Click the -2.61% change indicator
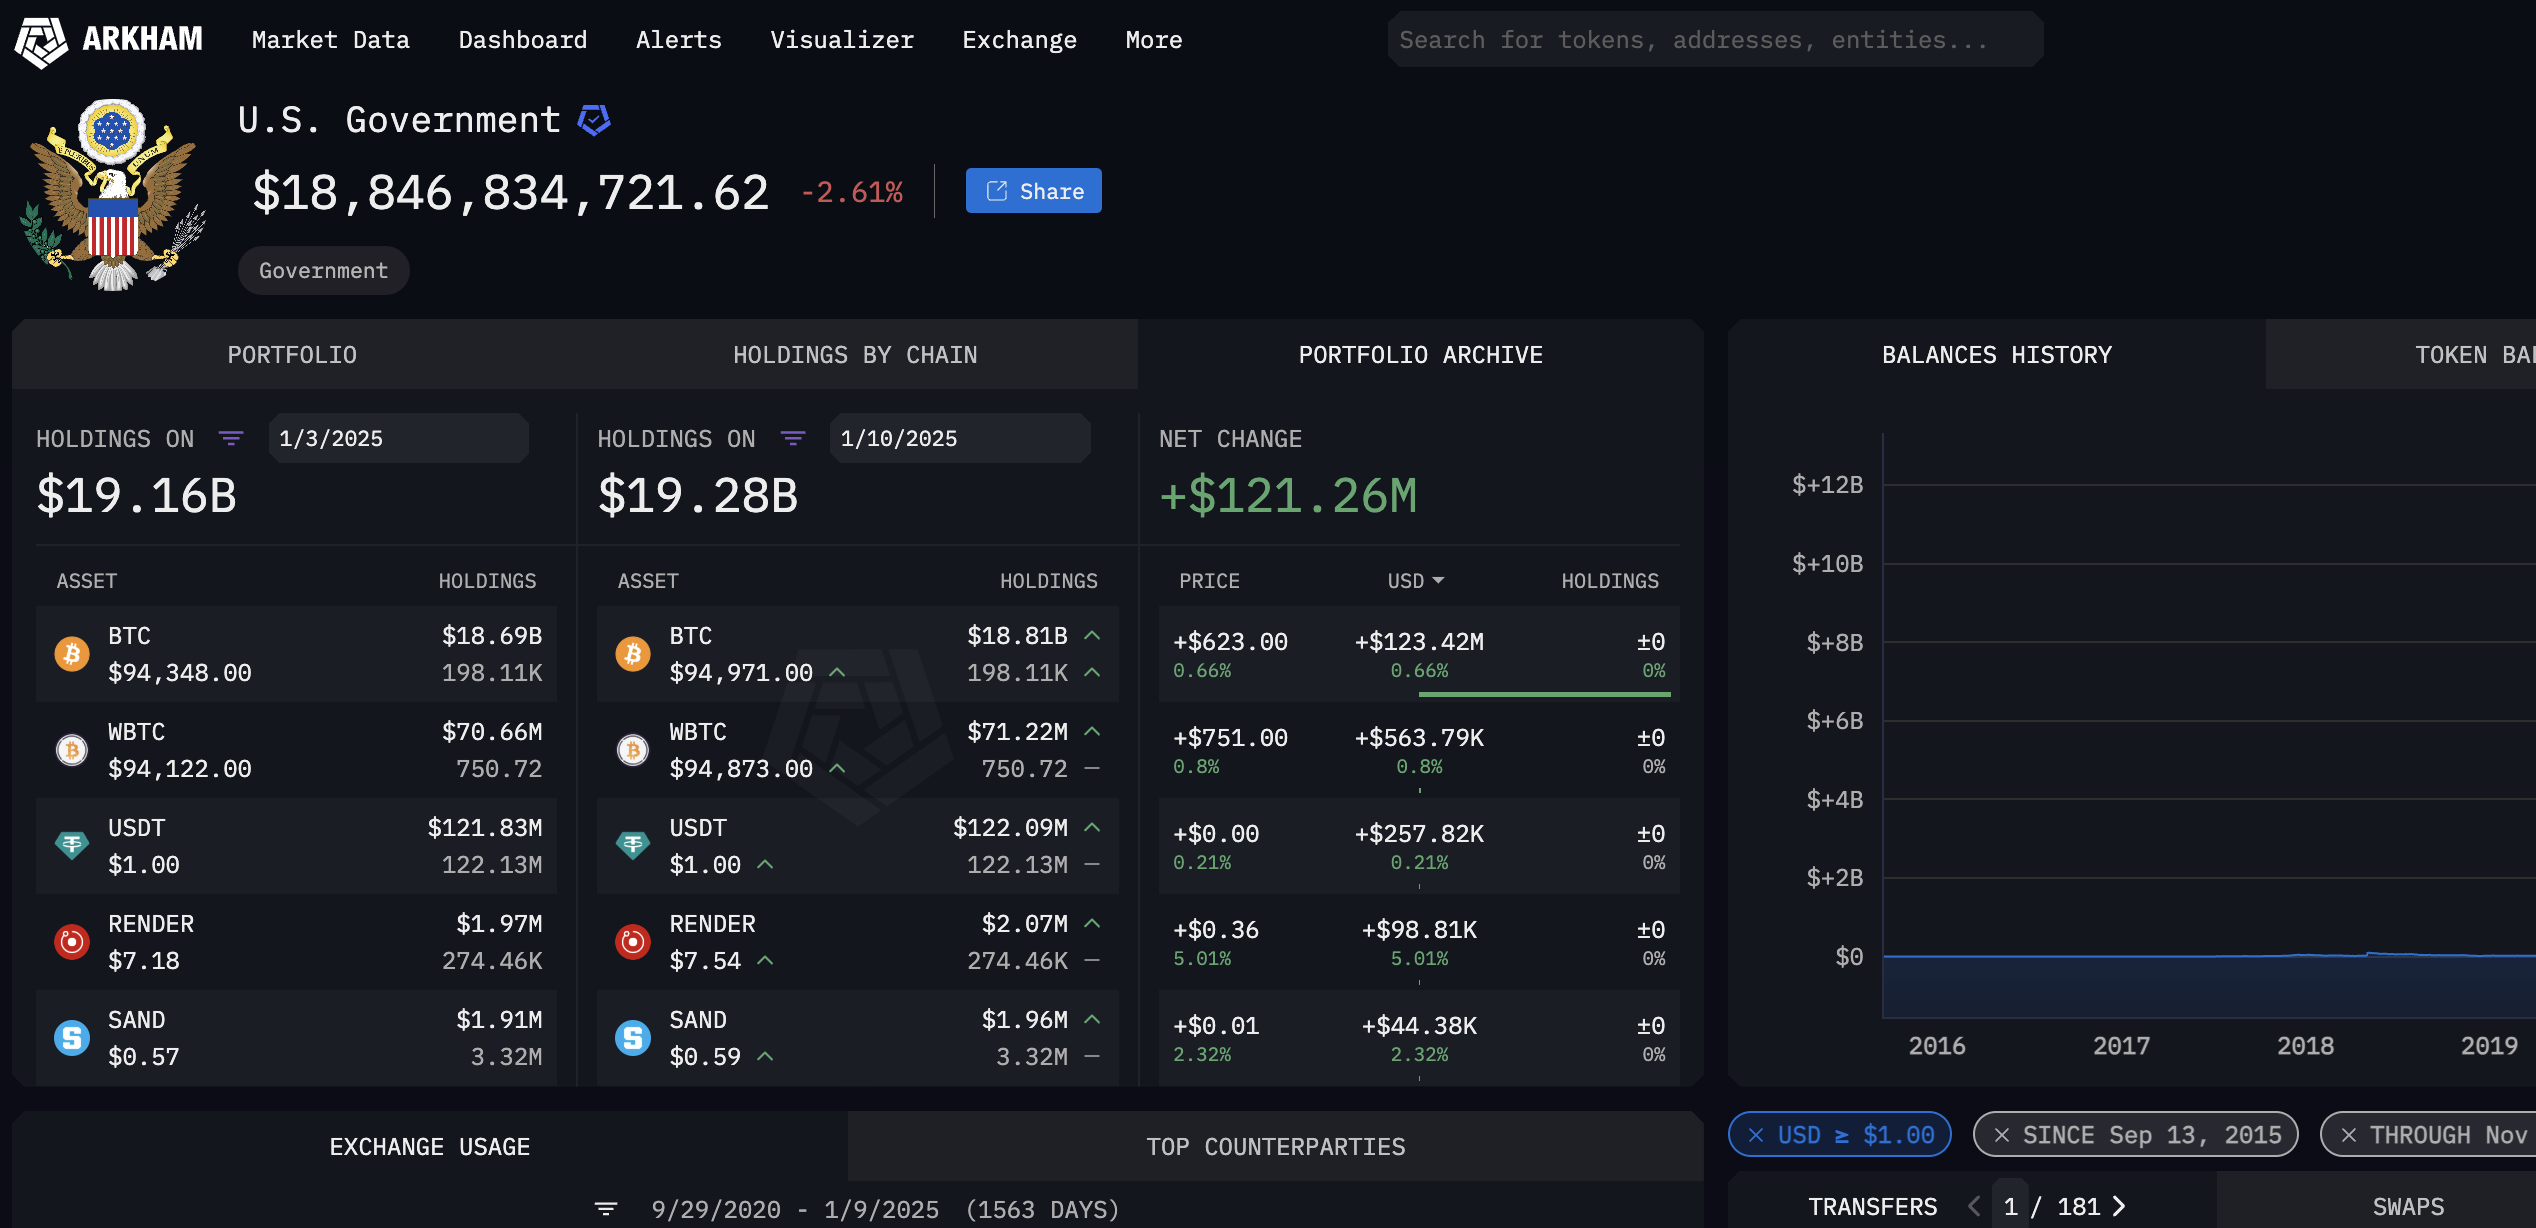Screen dimensions: 2536x1228 [852, 192]
